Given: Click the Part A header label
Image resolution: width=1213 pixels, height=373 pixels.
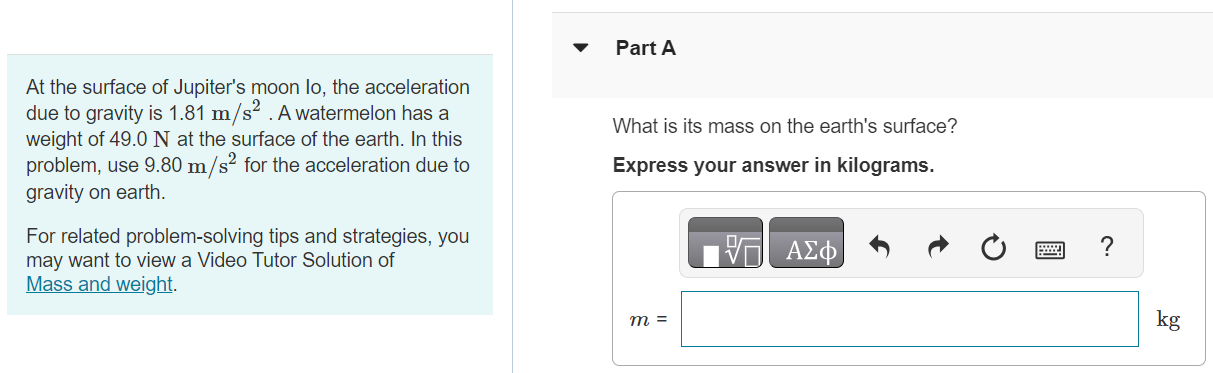Looking at the screenshot, I should point(646,48).
